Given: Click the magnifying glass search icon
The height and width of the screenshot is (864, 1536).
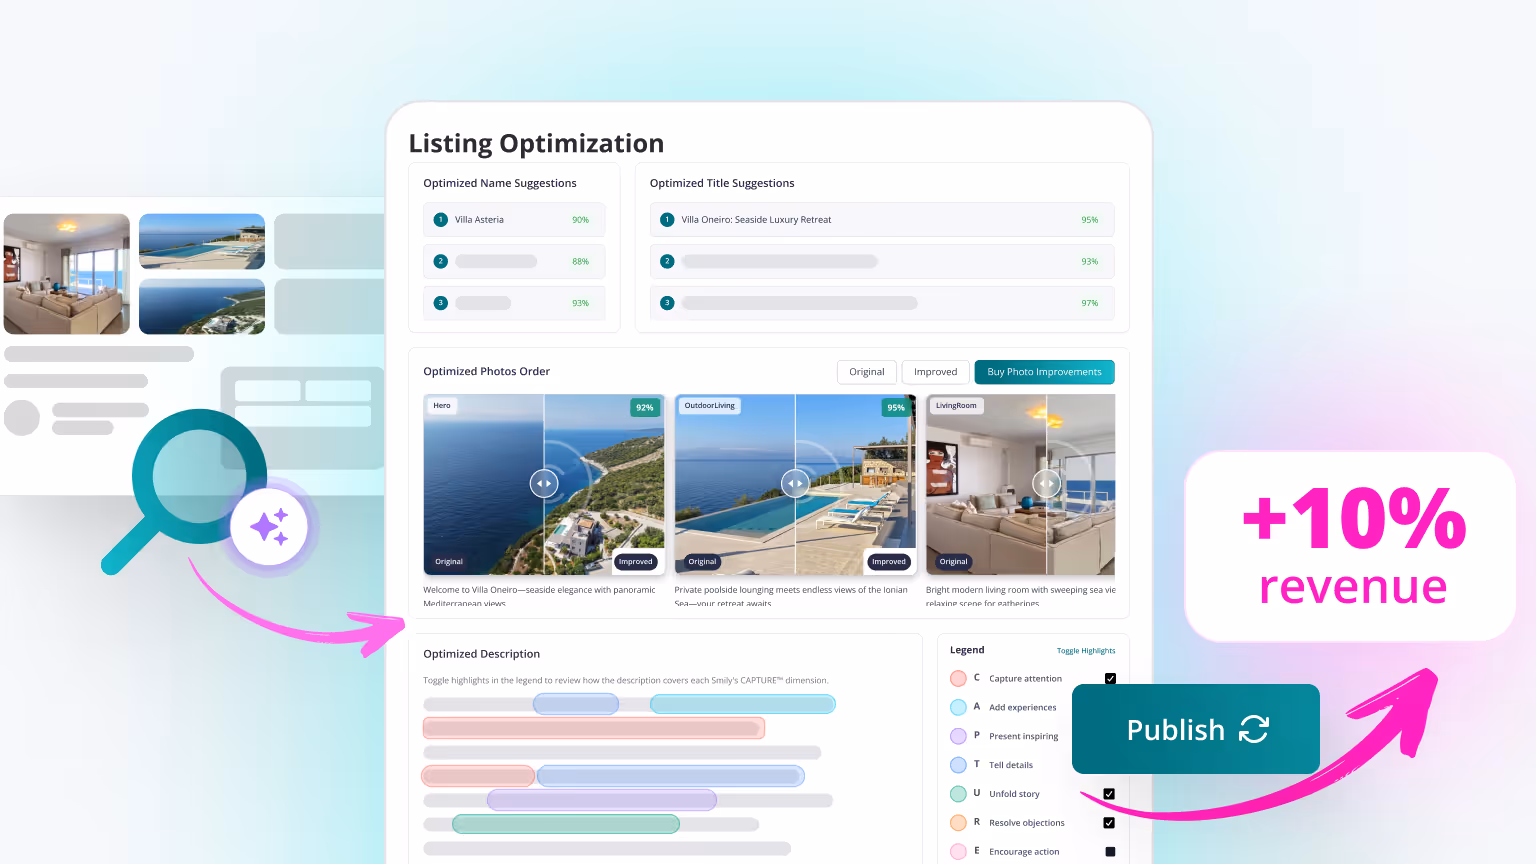Looking at the screenshot, I should (185, 490).
